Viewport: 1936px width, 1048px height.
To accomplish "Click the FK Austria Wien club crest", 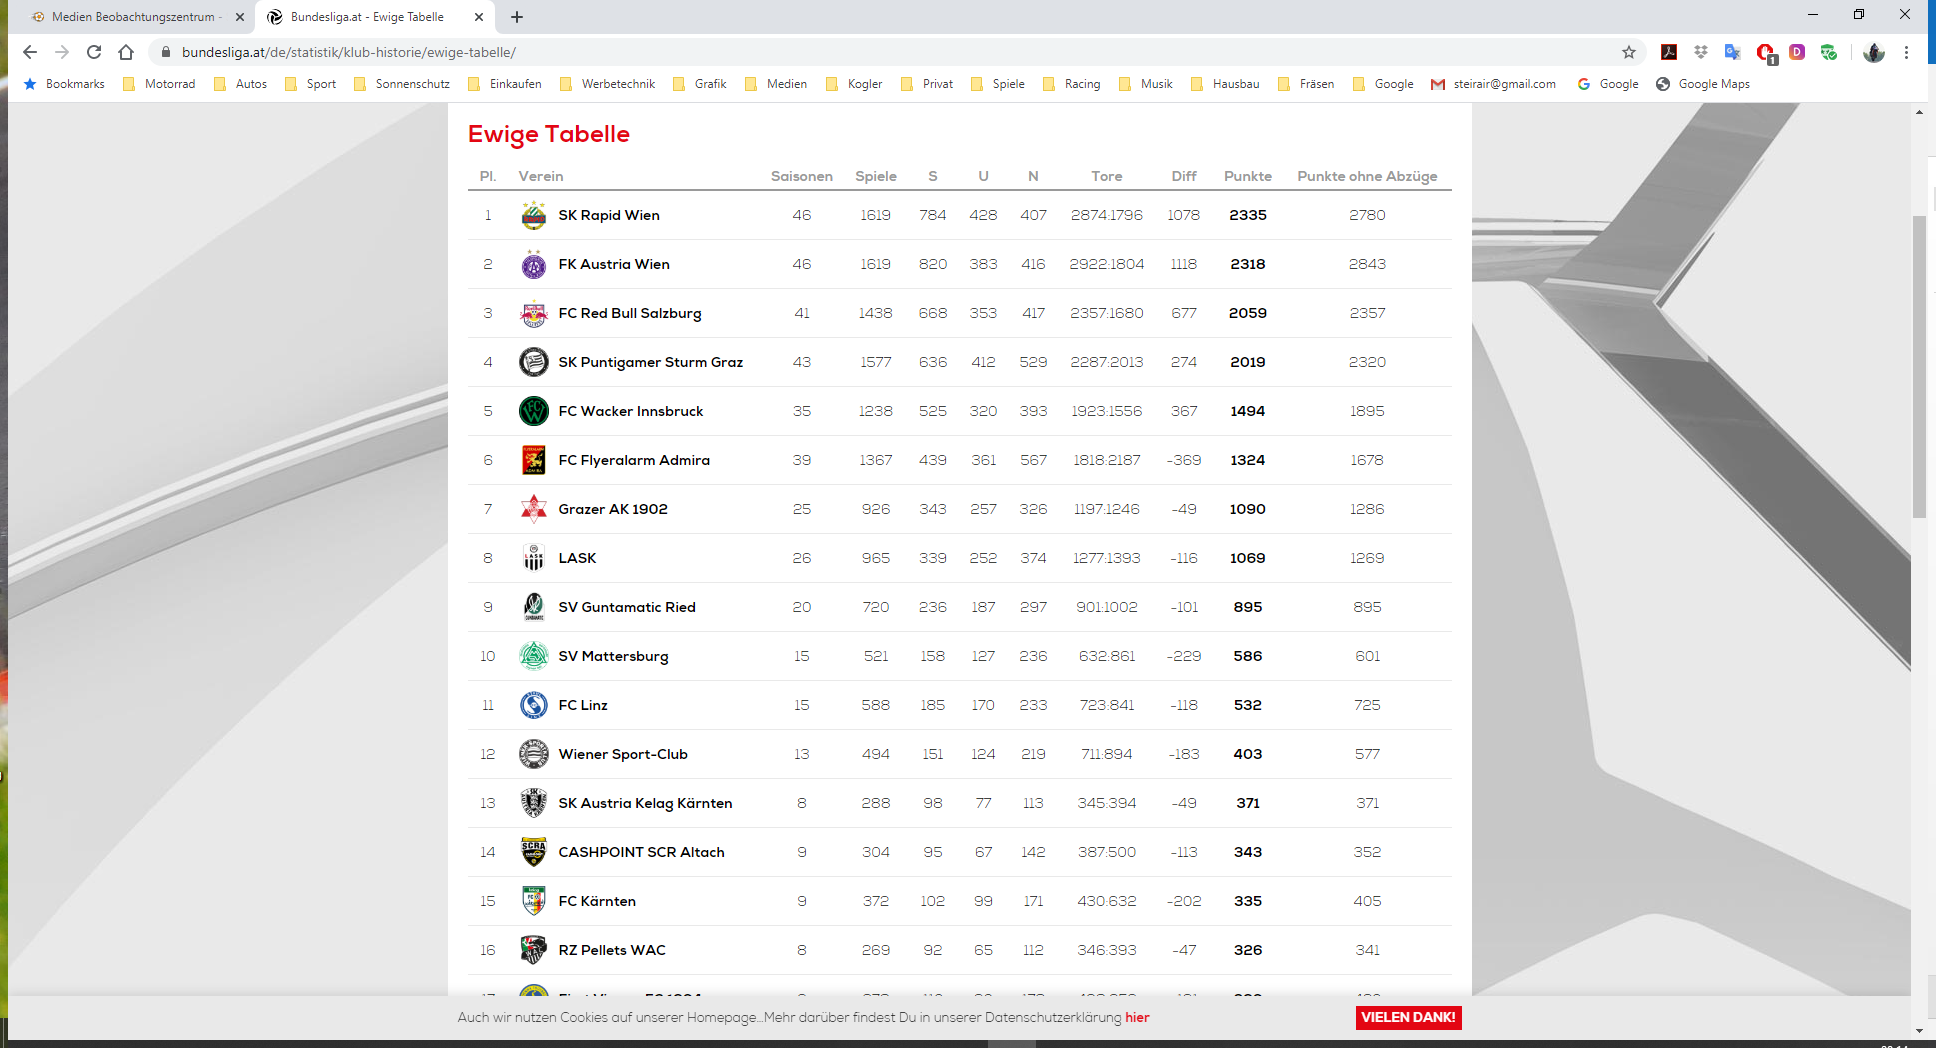I will tap(534, 264).
